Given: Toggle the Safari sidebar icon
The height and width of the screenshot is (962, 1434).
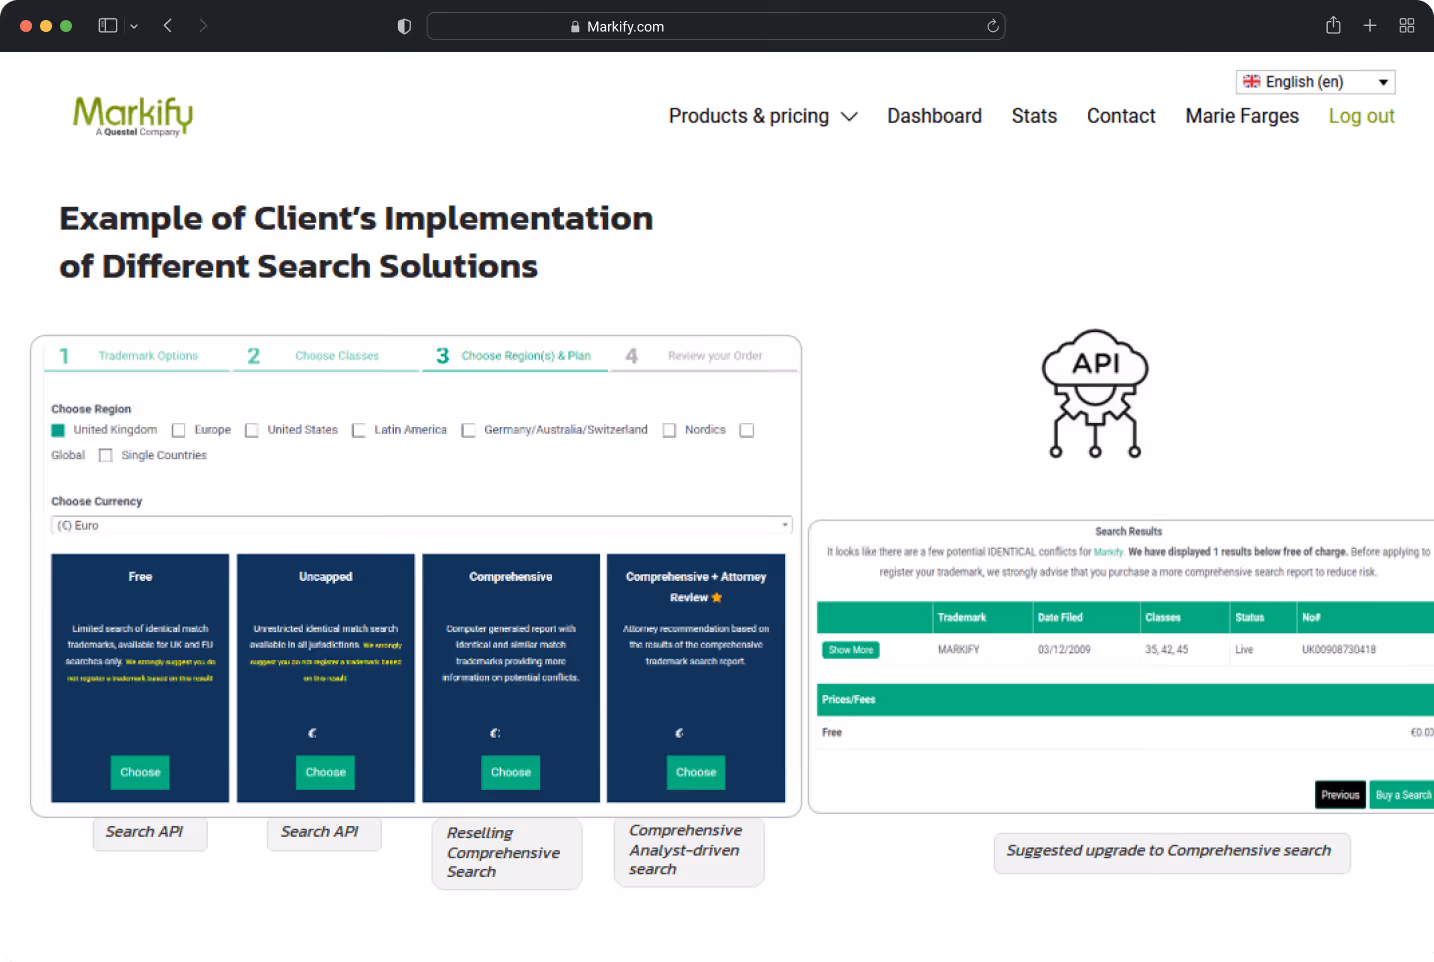Looking at the screenshot, I should (108, 26).
